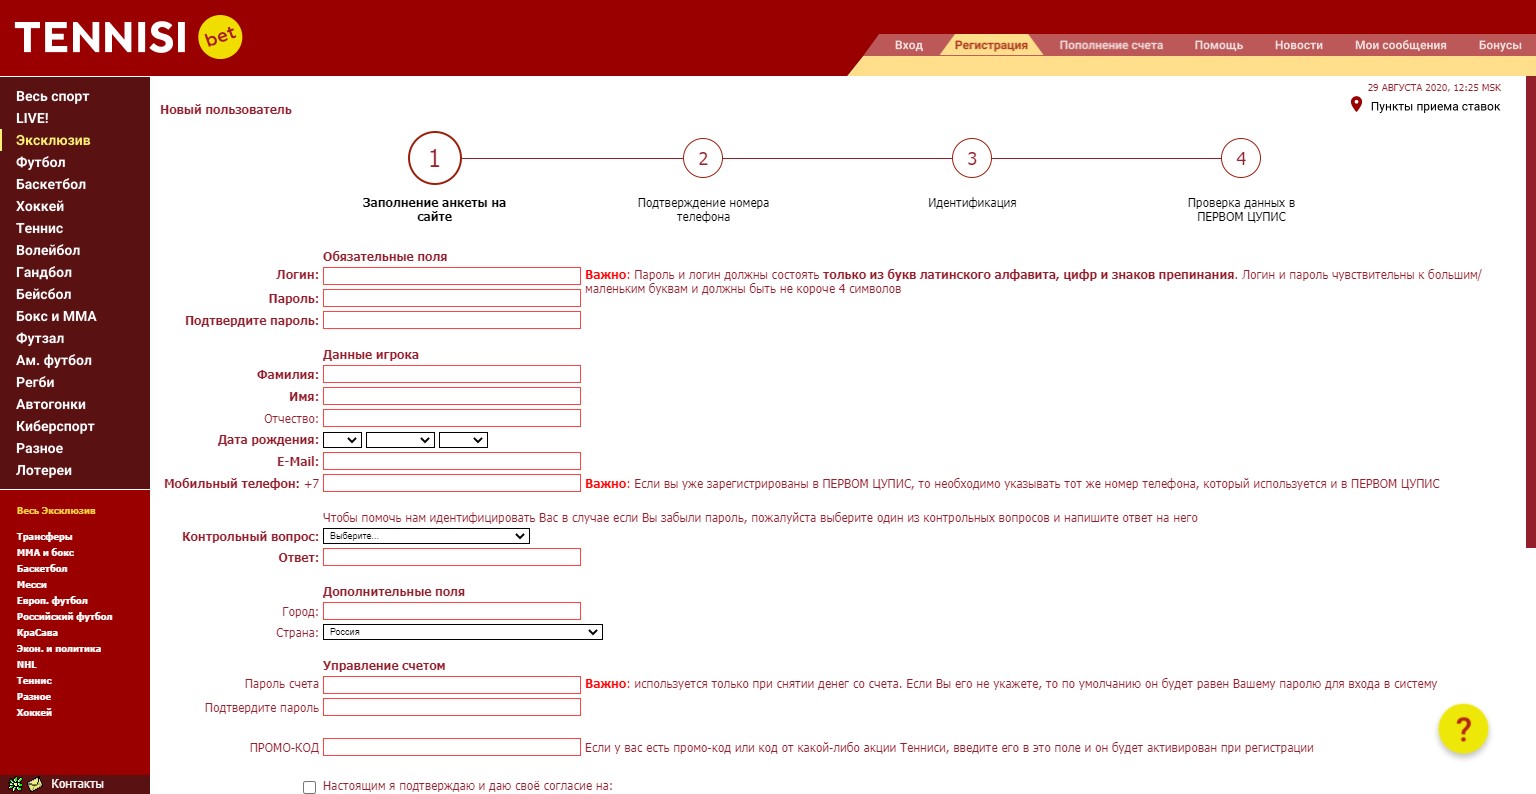Open the Мои сообщения tab
This screenshot has width=1536, height=794.
click(1401, 45)
